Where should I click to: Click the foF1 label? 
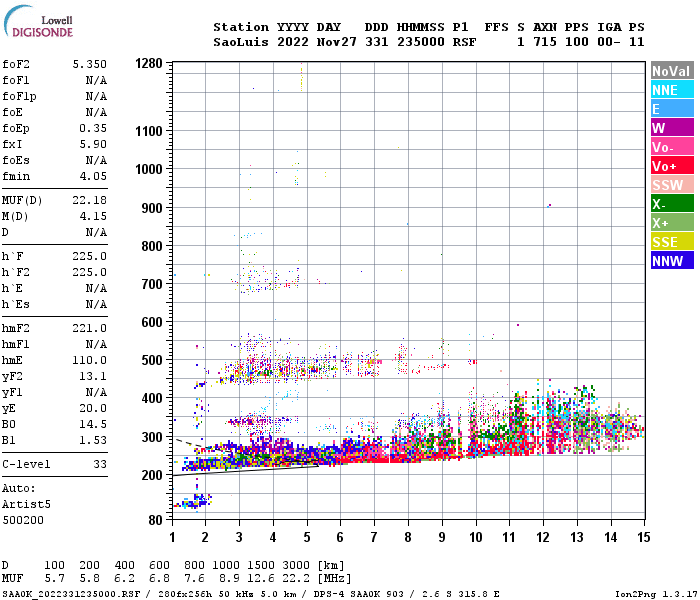click(x=16, y=80)
